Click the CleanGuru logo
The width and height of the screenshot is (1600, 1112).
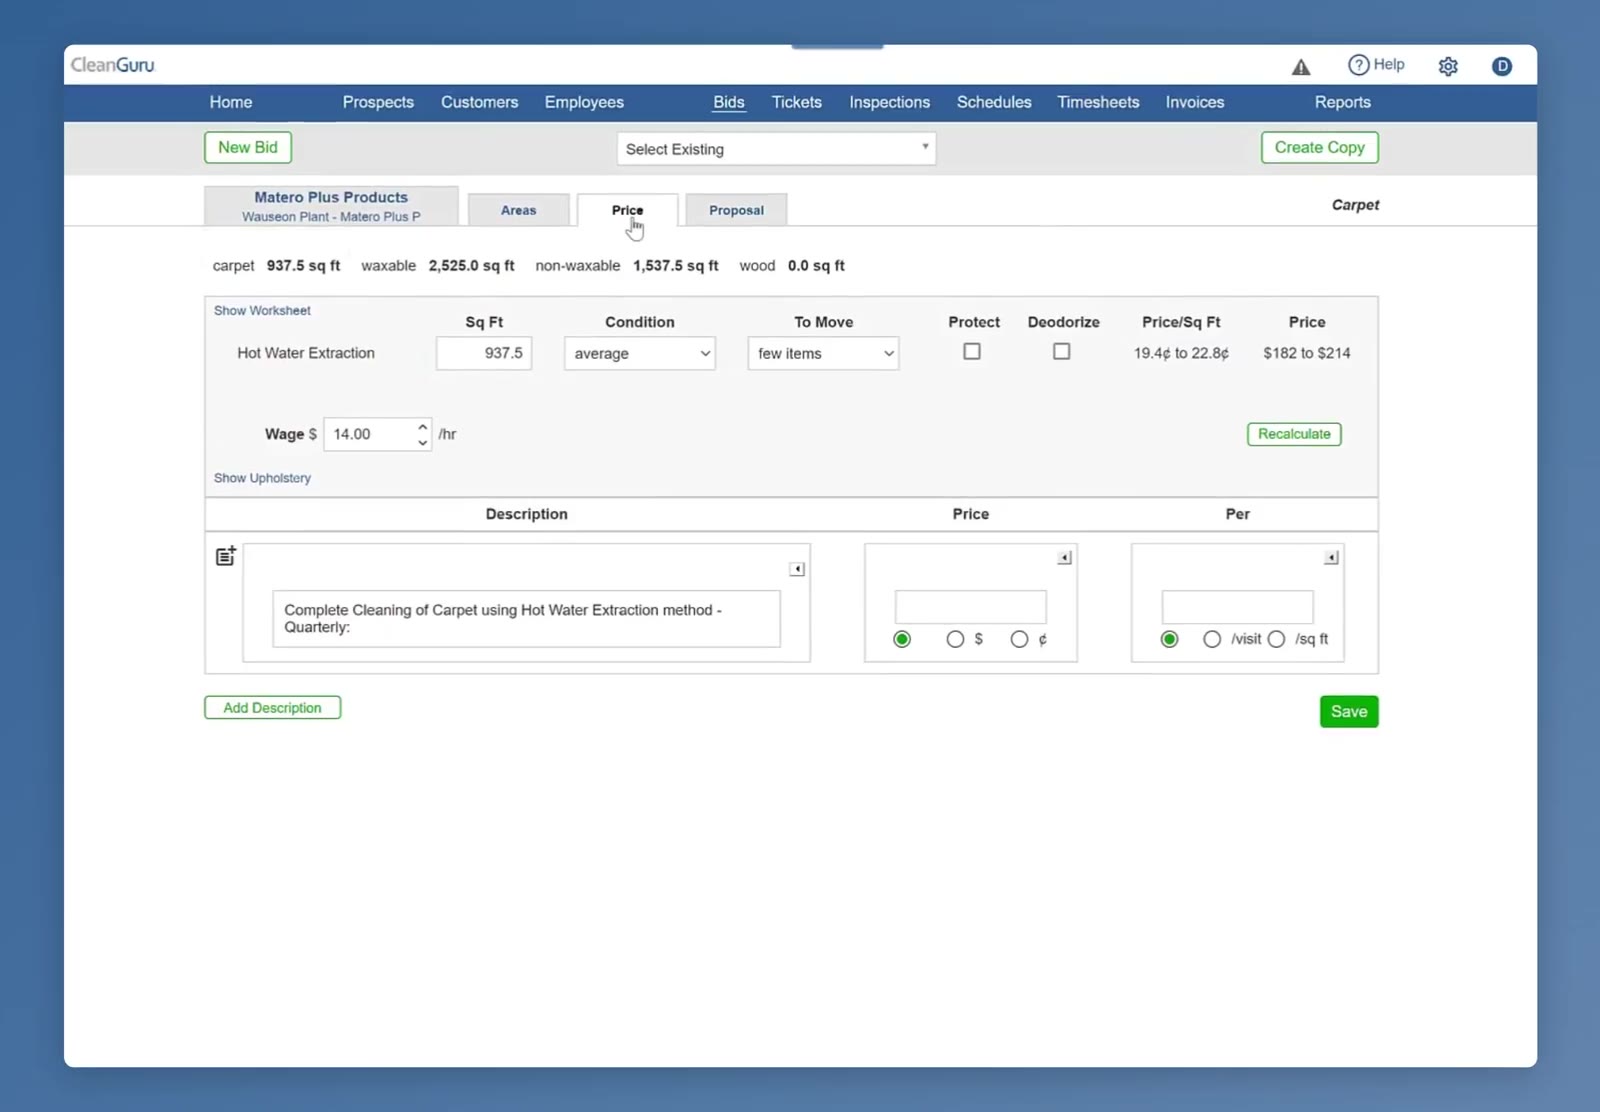[x=113, y=65]
